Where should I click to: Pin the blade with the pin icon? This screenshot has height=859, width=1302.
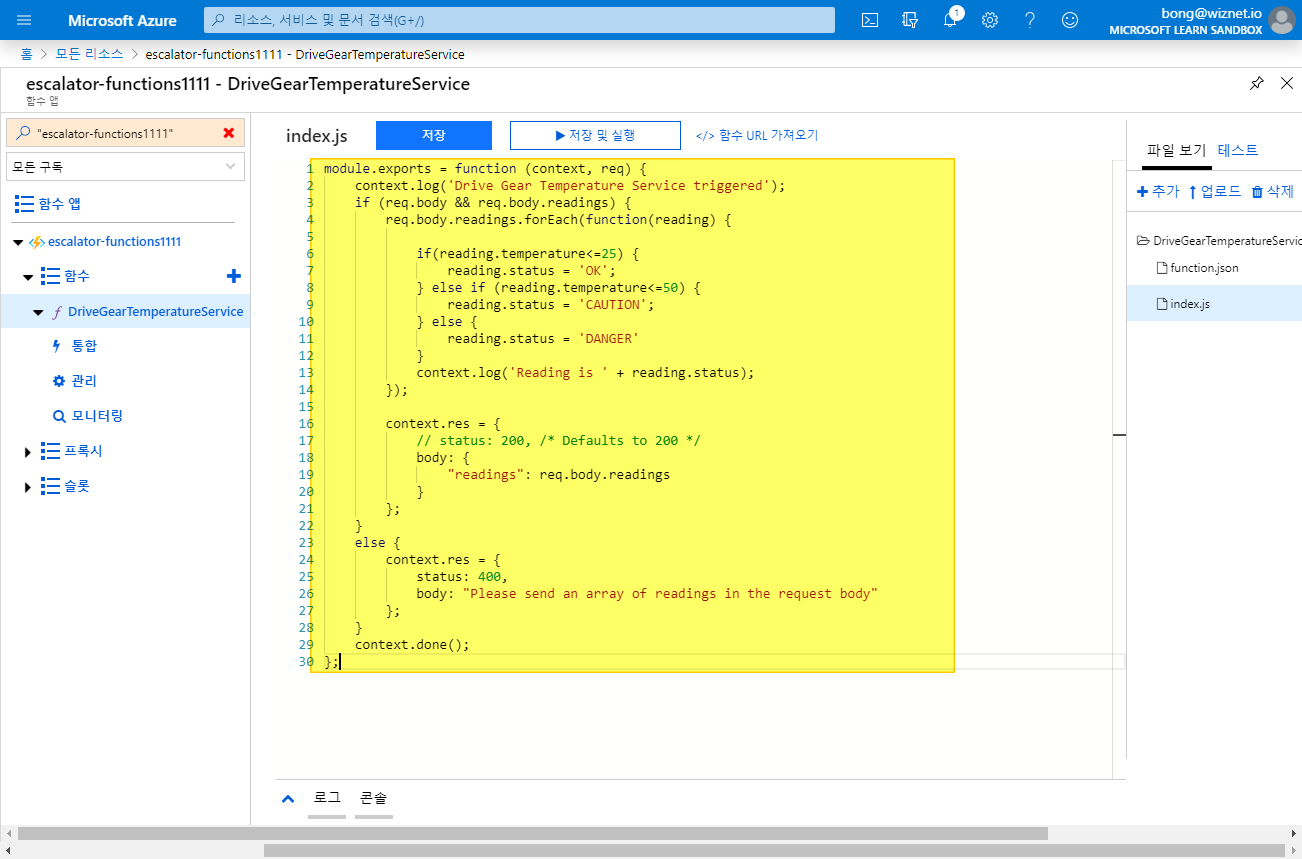tap(1257, 84)
